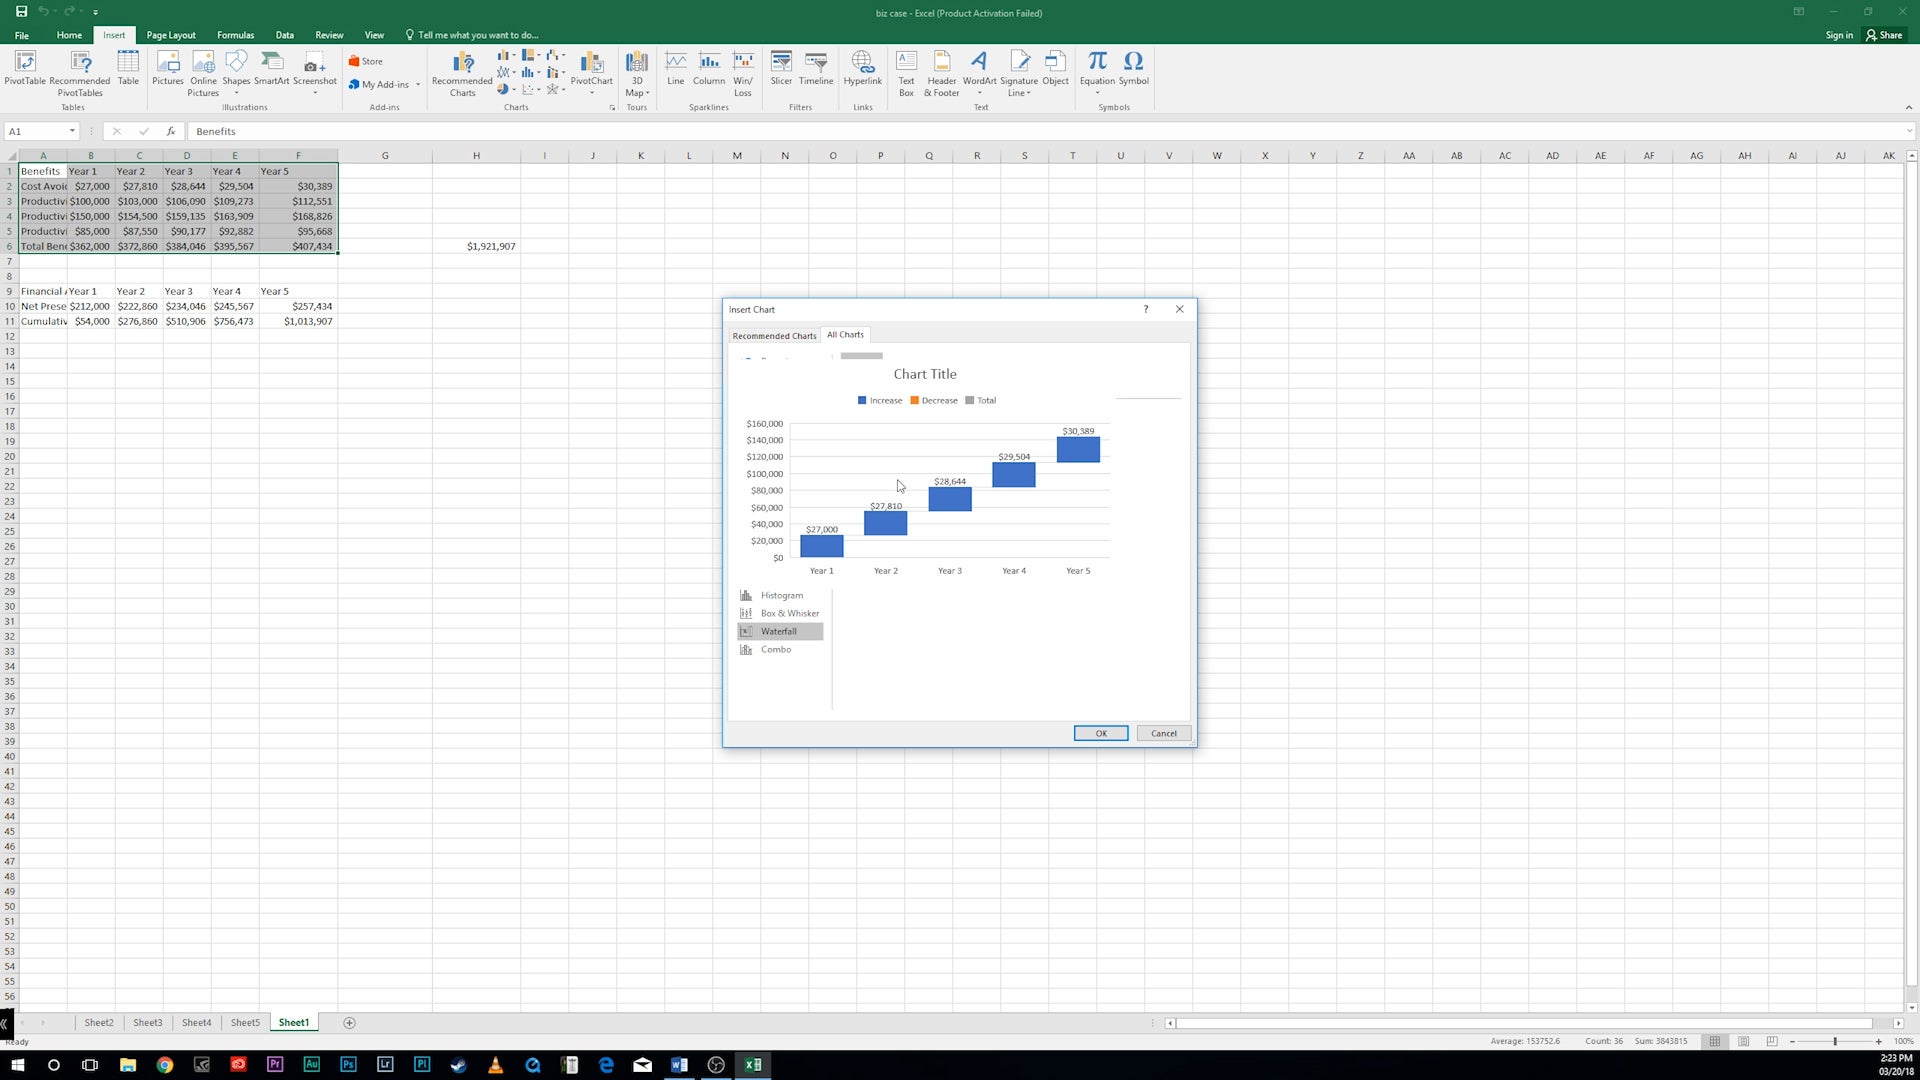Open the 3D Map dropdown
Screen dimensions: 1920x1080
click(648, 93)
